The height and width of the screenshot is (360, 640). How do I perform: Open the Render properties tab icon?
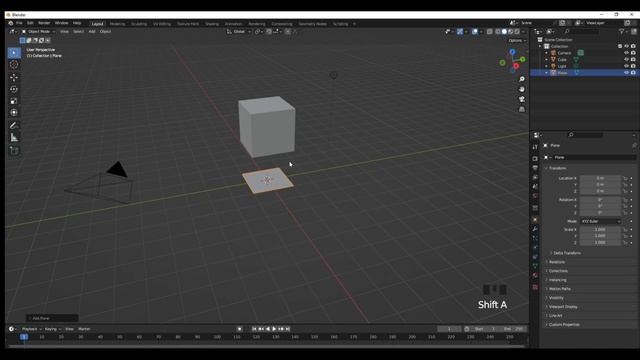point(535,159)
